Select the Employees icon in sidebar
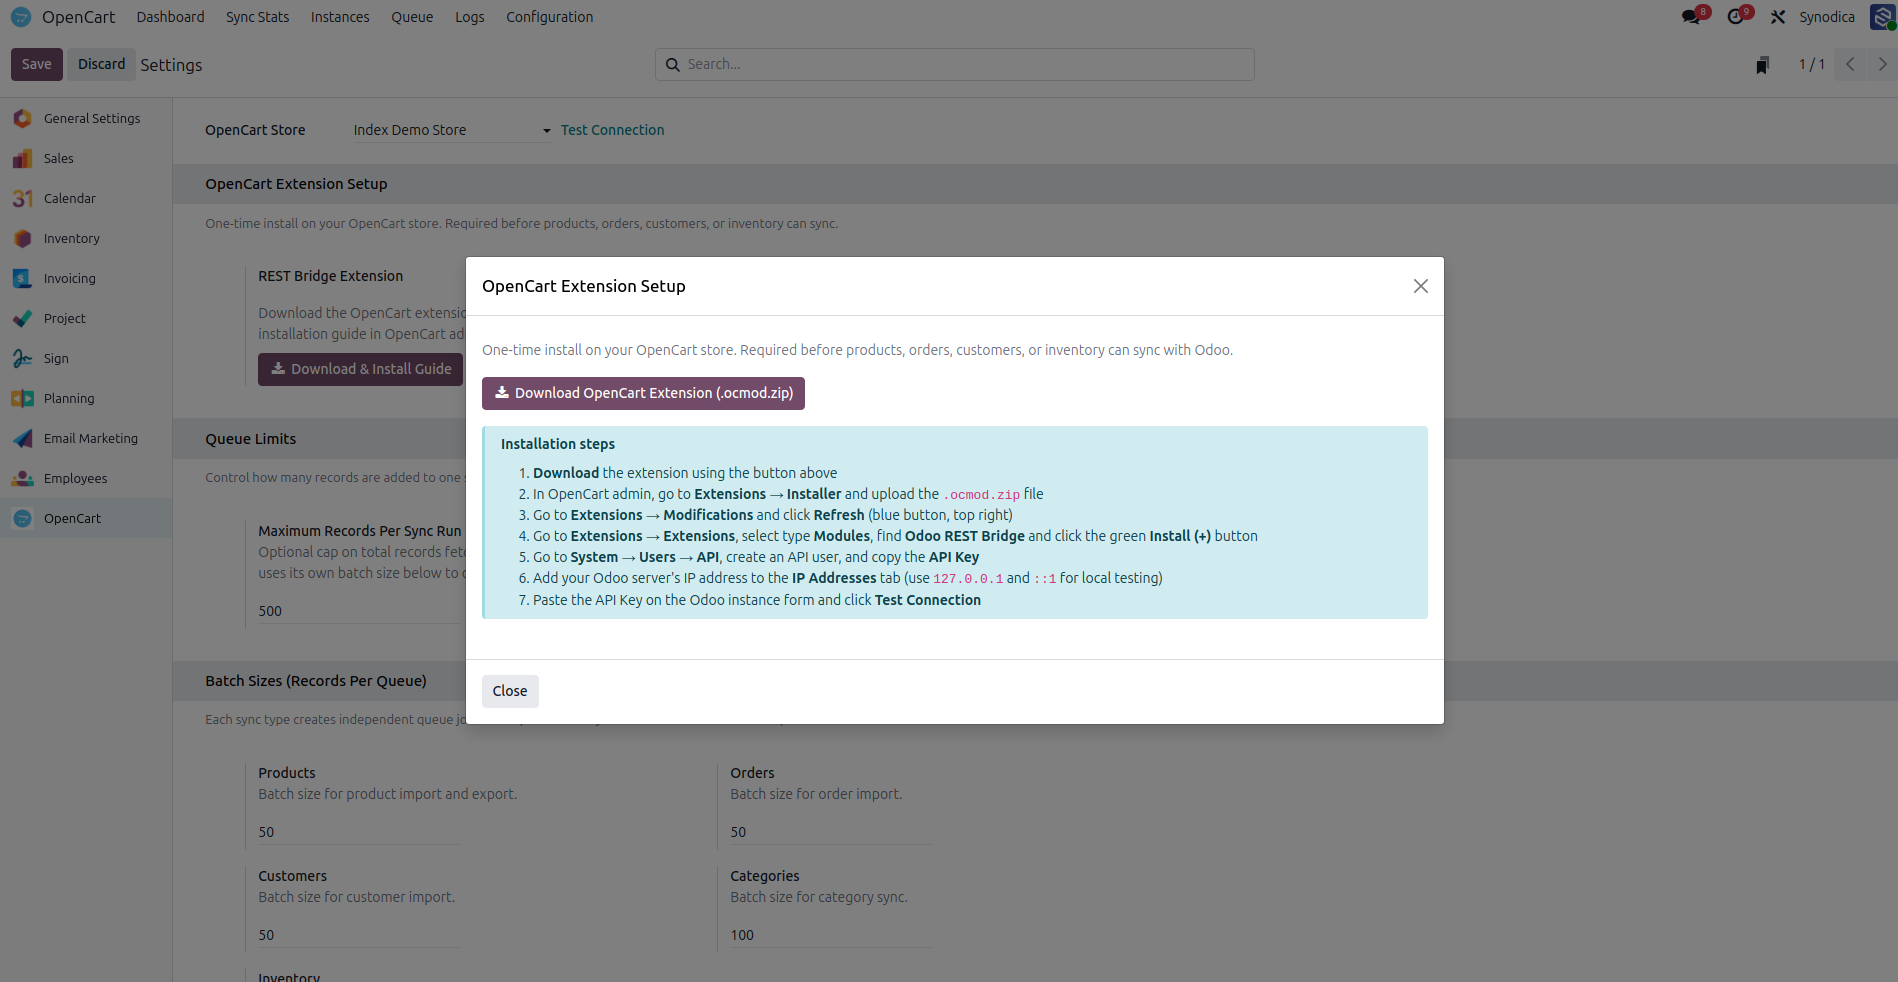The width and height of the screenshot is (1898, 982). pyautogui.click(x=22, y=478)
